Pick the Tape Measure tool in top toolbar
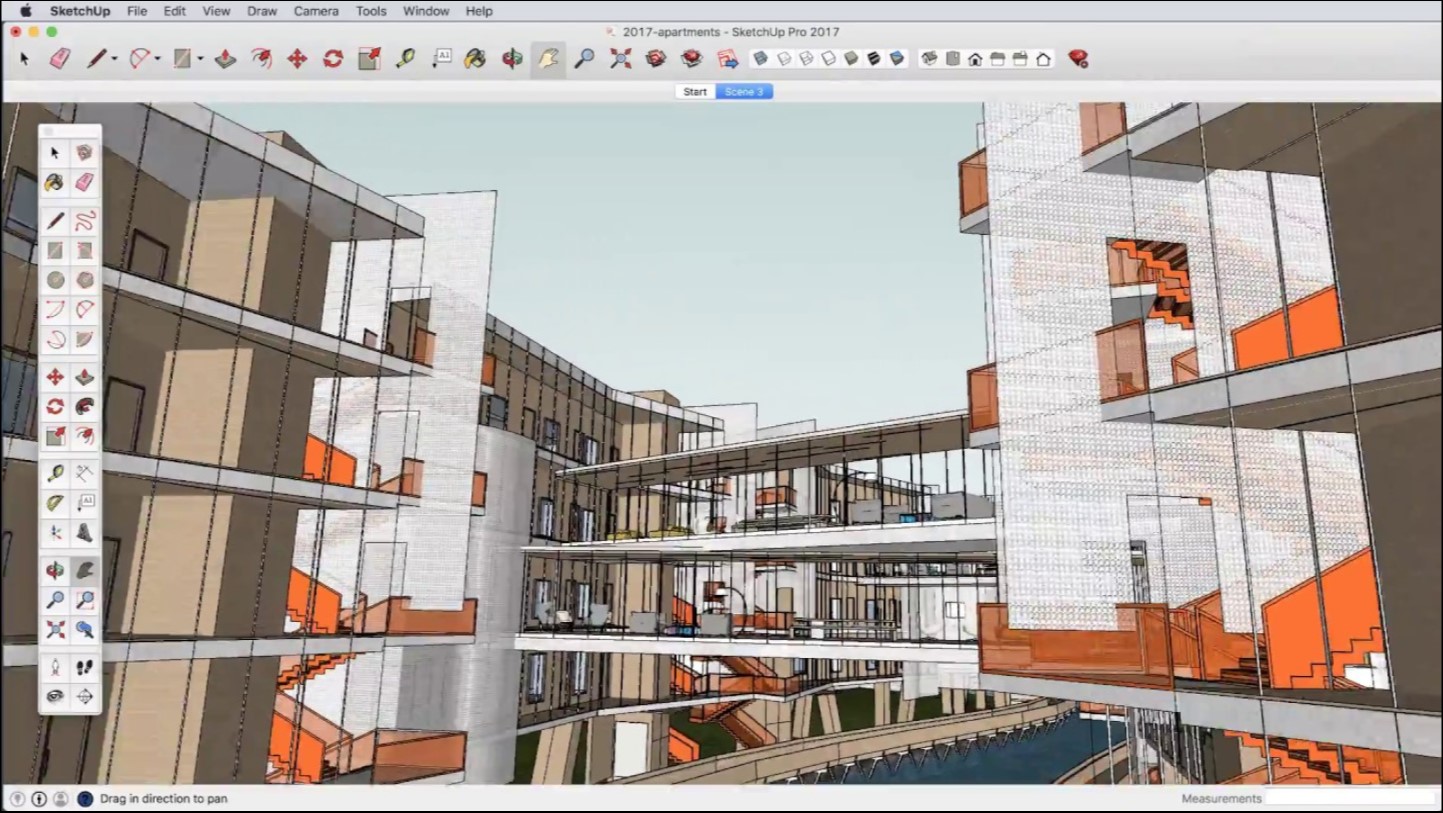Screen dimensions: 1443x813 [405, 59]
